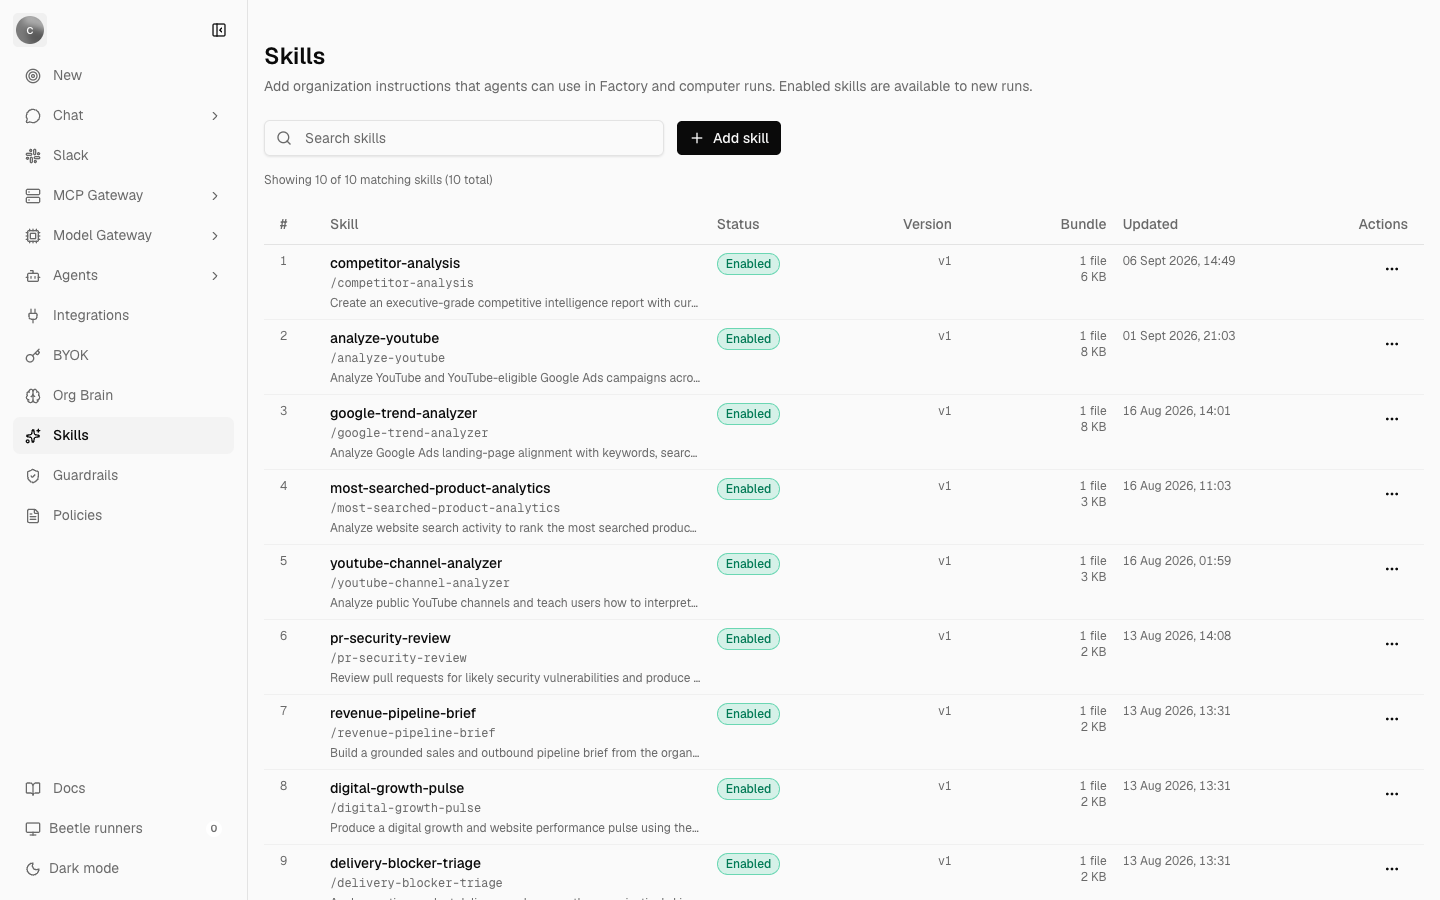Viewport: 1440px width, 900px height.
Task: Open Policies page
Action: point(123,516)
